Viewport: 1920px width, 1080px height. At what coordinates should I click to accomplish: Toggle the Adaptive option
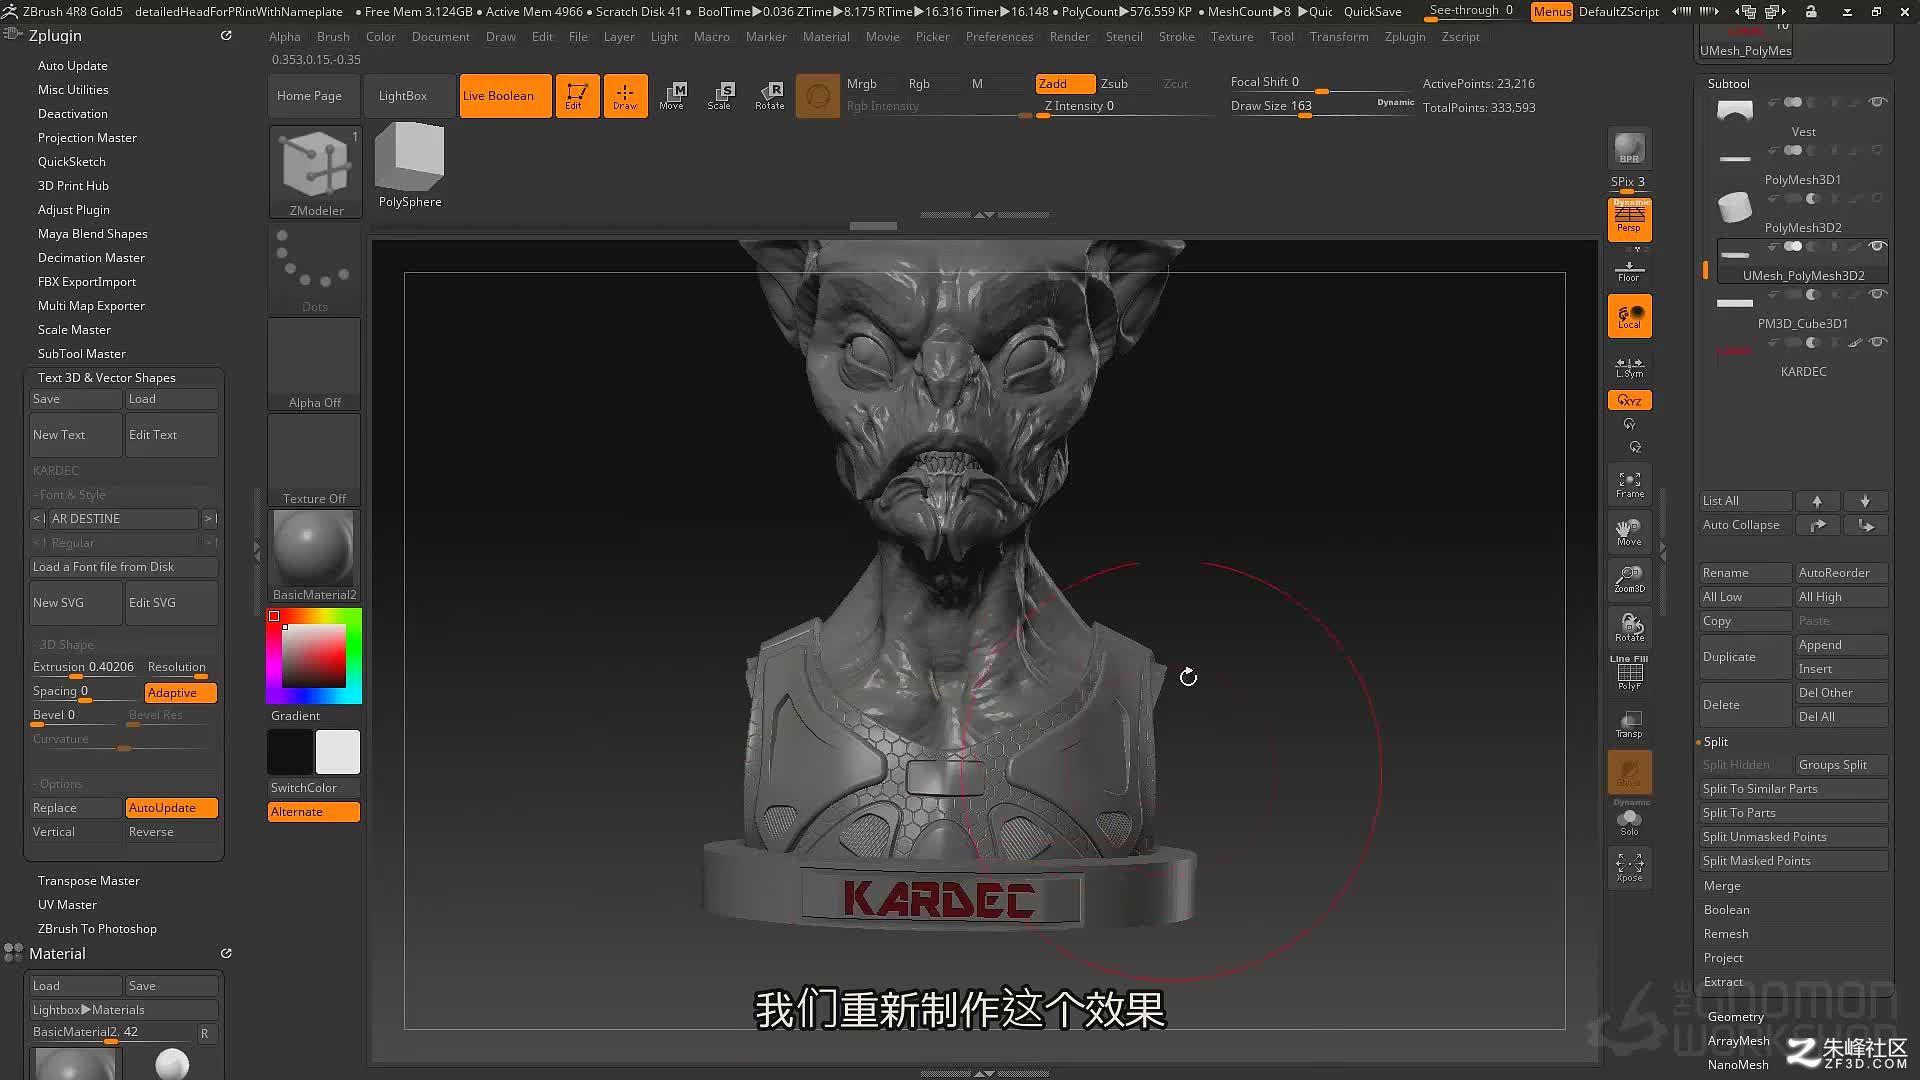click(x=180, y=692)
